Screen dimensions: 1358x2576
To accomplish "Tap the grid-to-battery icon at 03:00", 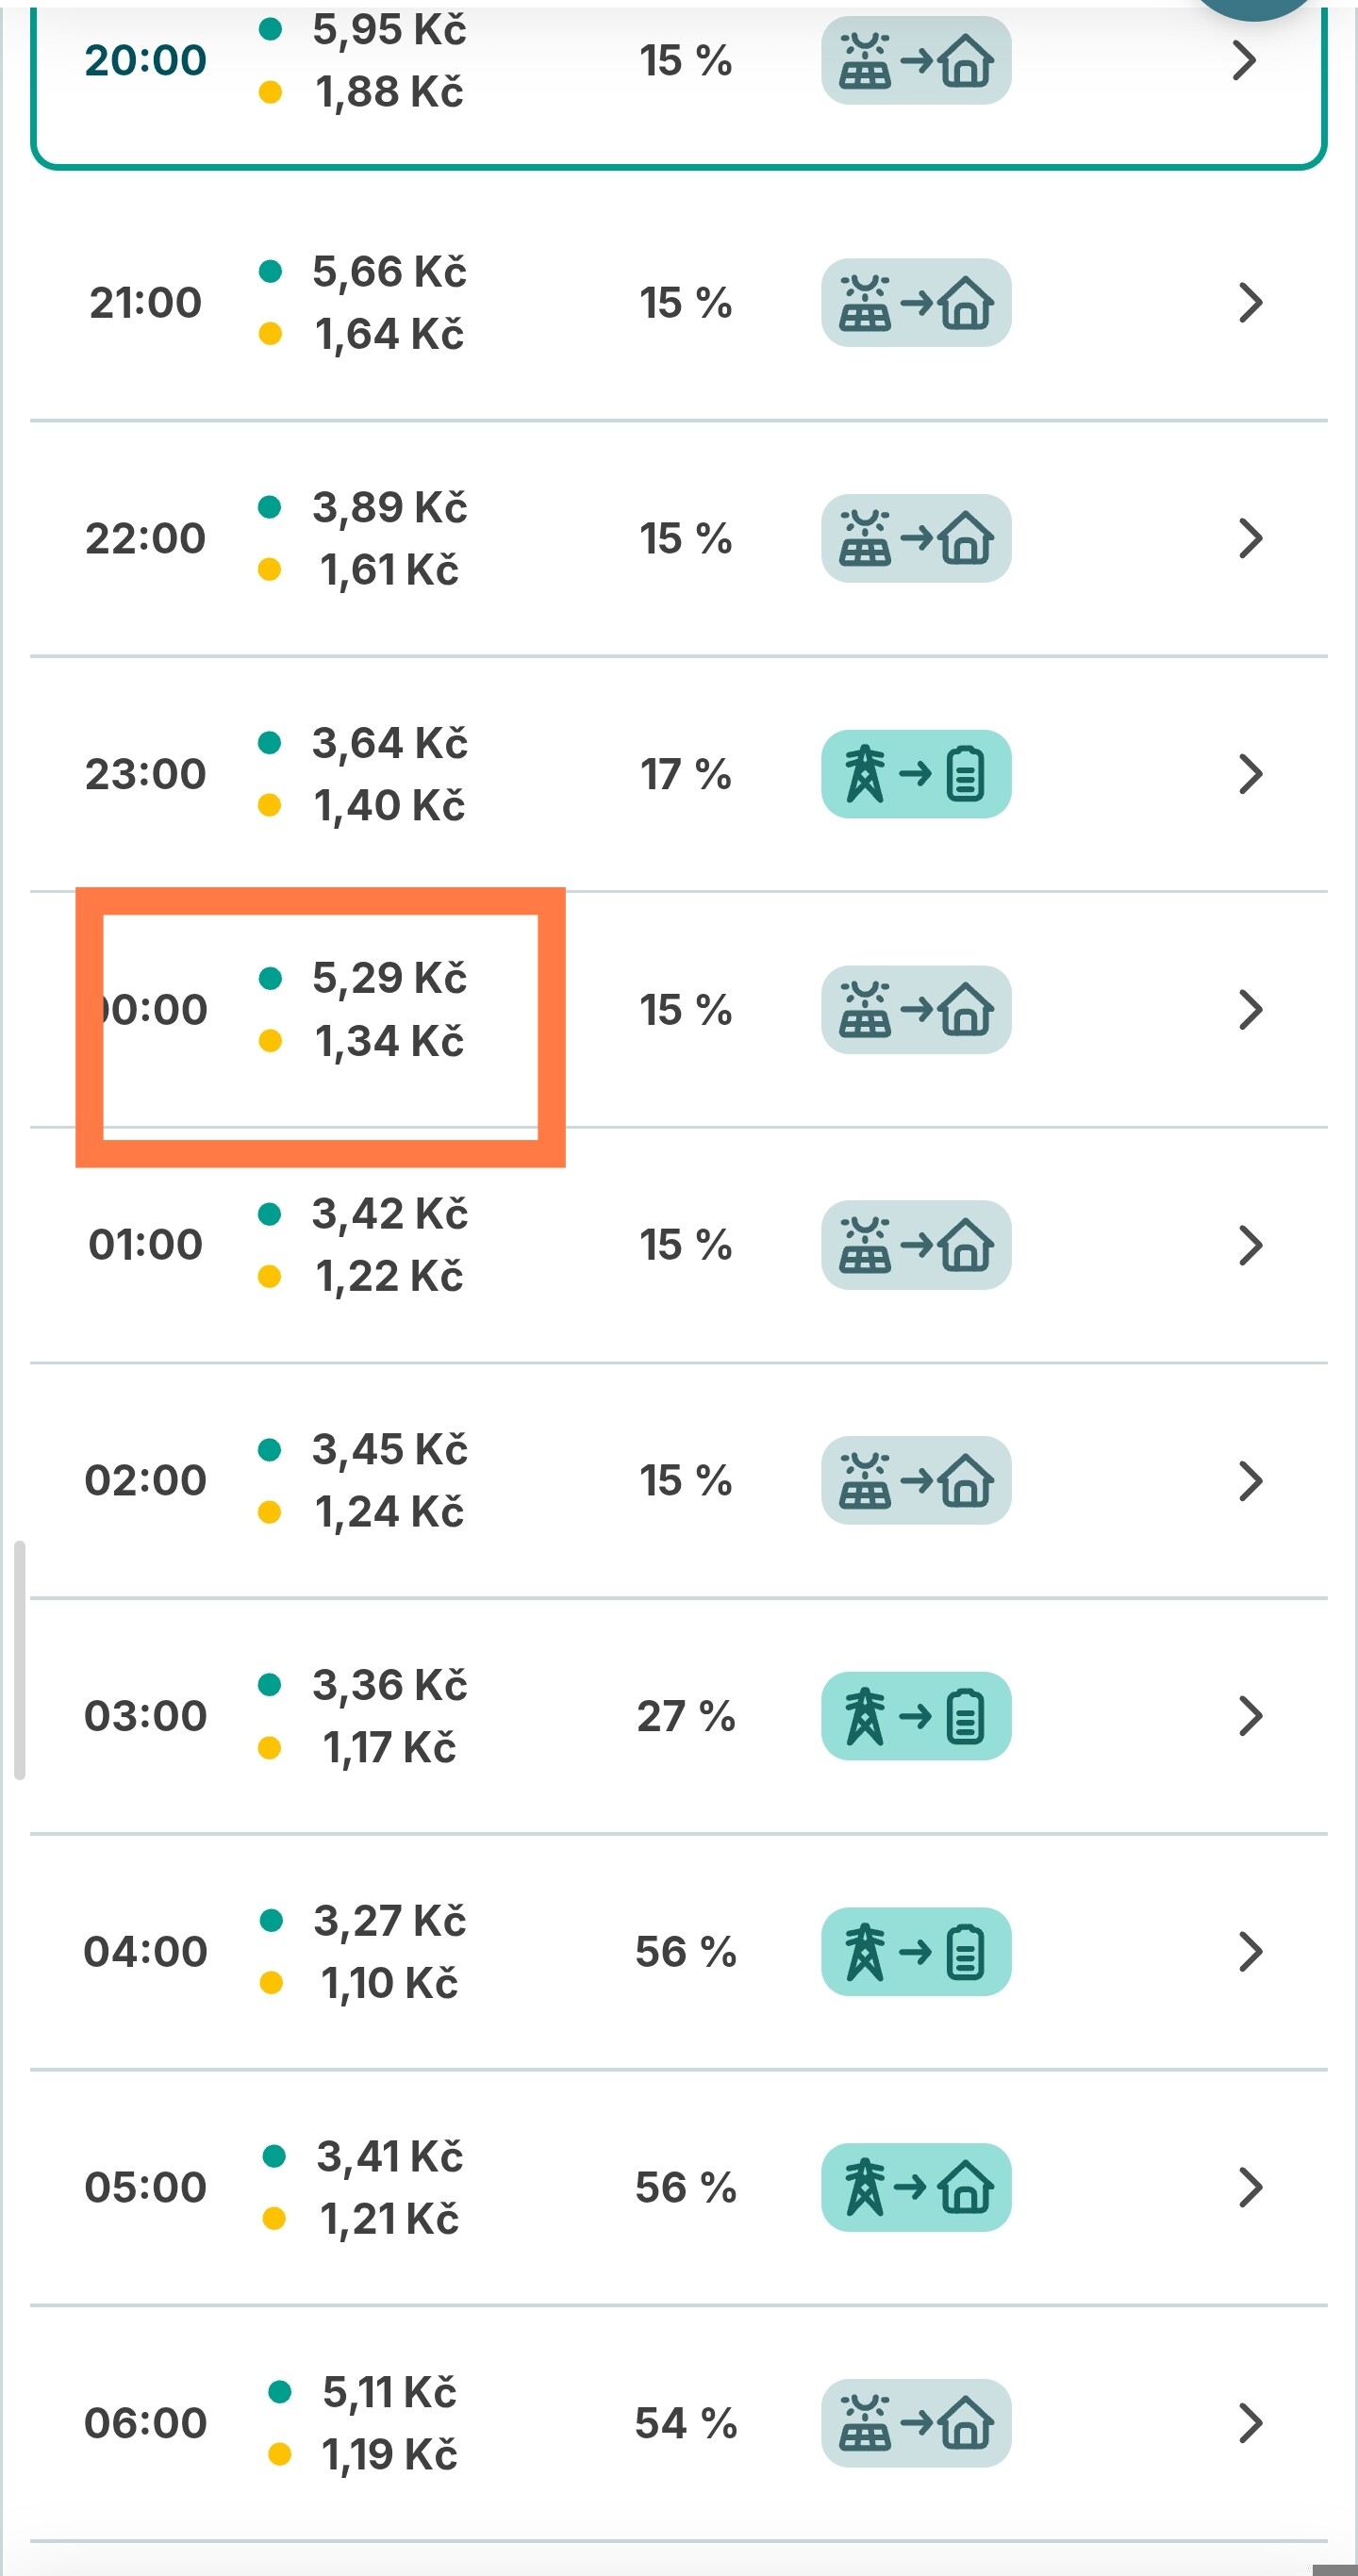I will coord(916,1716).
